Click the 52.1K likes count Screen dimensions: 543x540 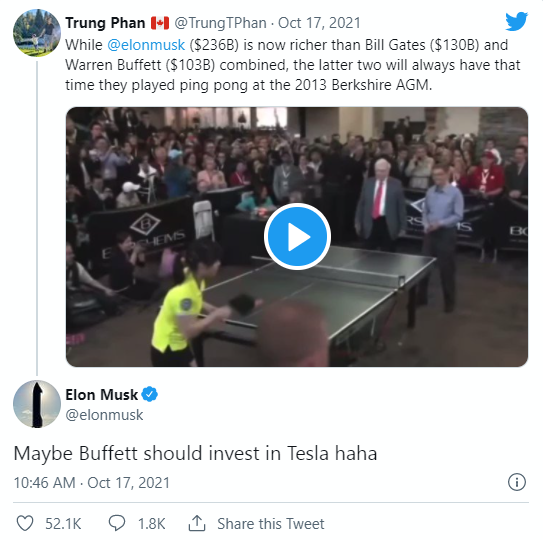click(x=63, y=523)
